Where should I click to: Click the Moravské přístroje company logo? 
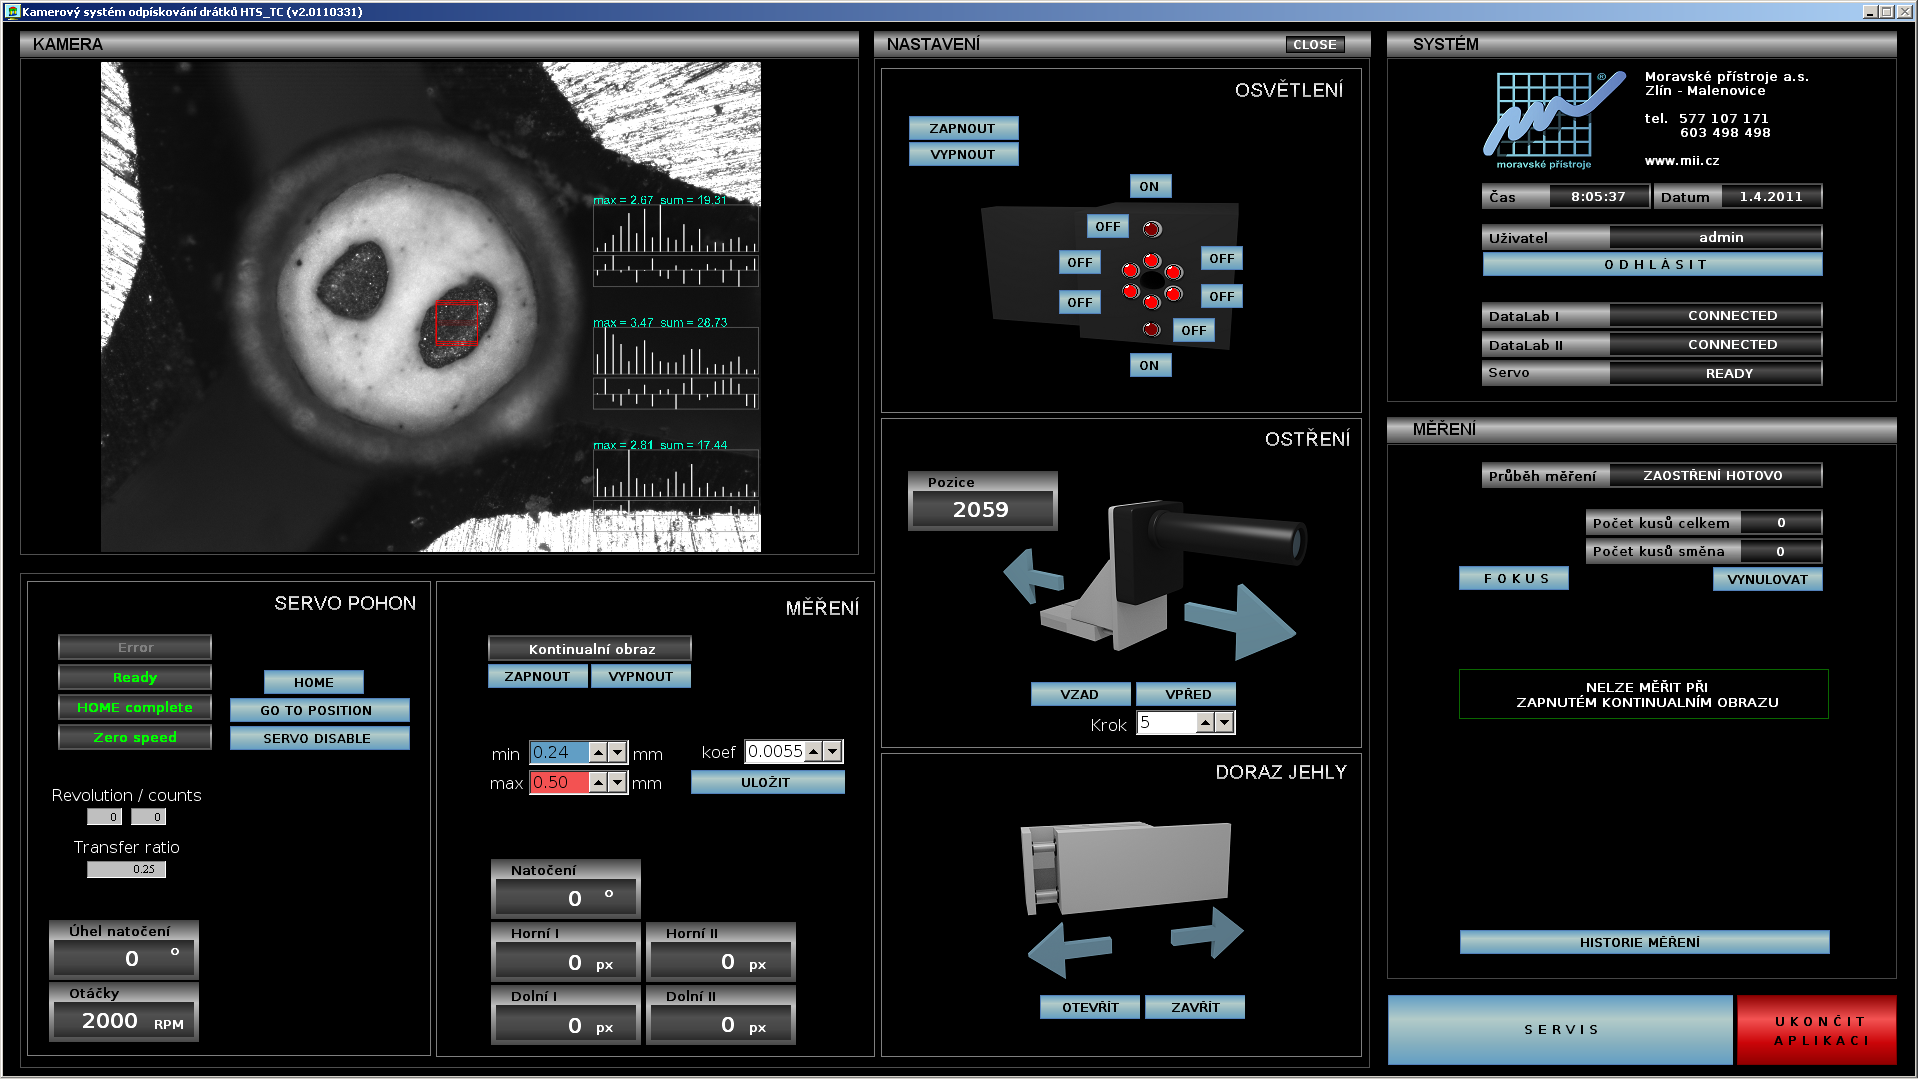point(1550,120)
